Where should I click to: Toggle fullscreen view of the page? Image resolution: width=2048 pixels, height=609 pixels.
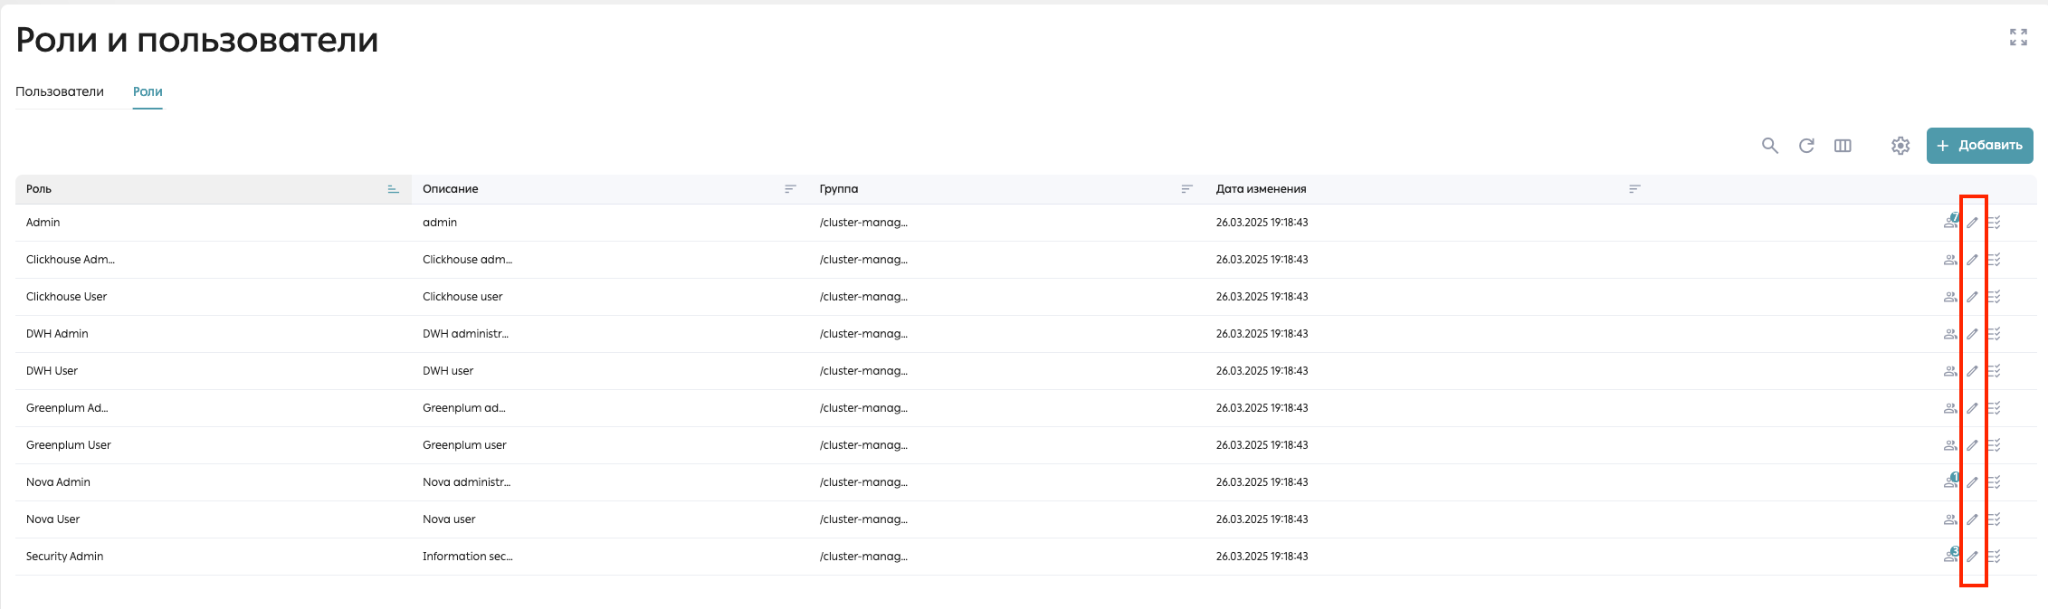pos(2018,37)
